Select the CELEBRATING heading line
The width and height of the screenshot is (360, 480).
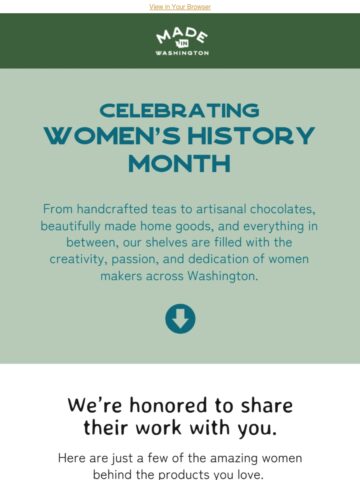[179, 111]
